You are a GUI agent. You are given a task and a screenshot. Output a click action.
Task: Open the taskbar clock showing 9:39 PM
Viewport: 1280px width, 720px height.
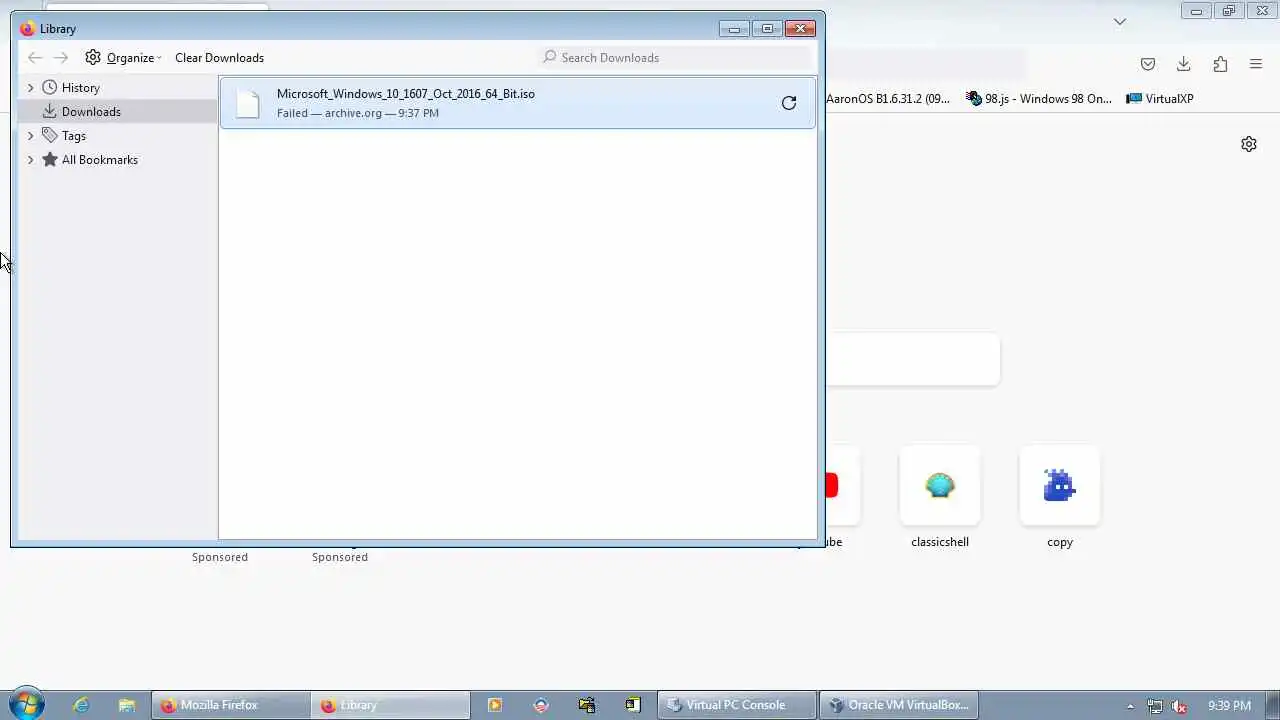[1229, 706]
